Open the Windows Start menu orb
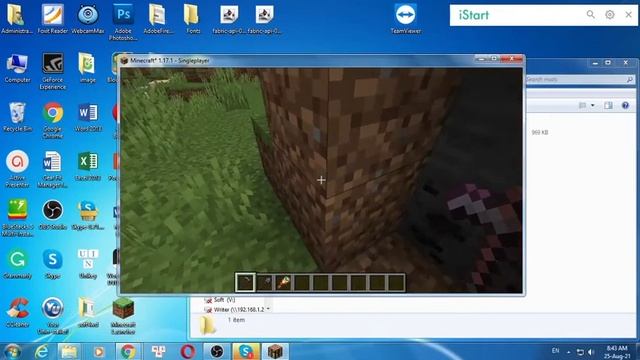Viewport: 640px width, 360px height. (x=13, y=351)
